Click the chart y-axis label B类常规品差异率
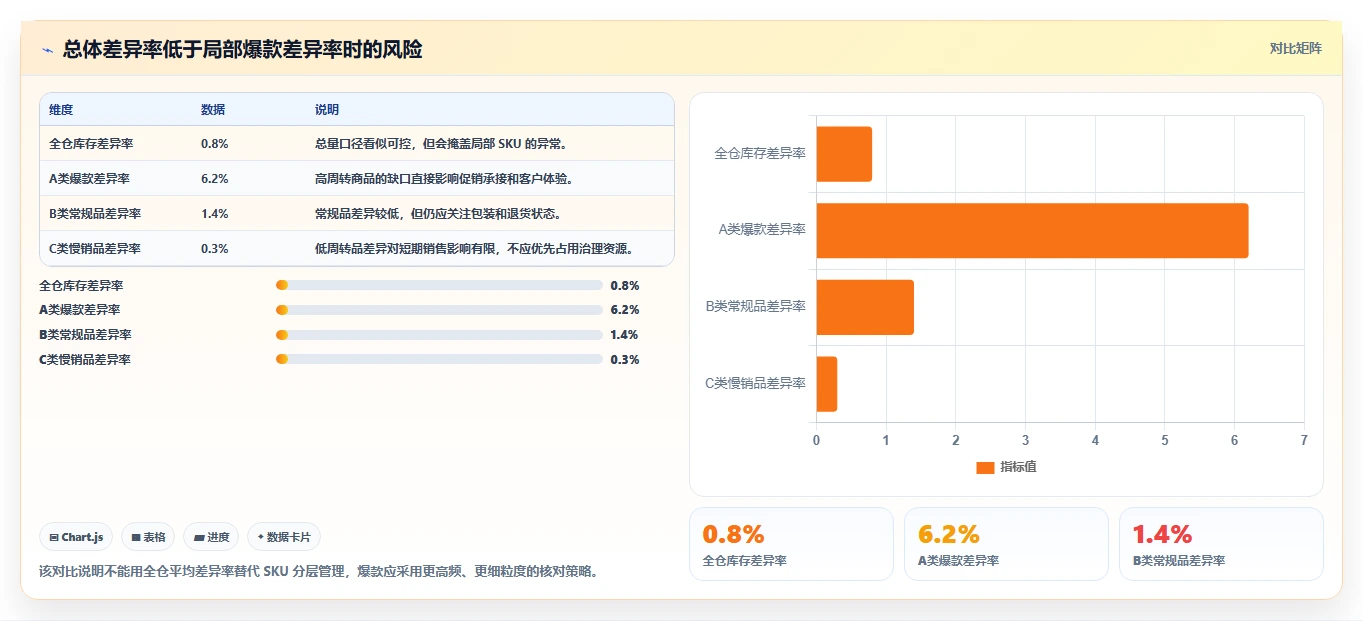The image size is (1363, 621). 756,307
